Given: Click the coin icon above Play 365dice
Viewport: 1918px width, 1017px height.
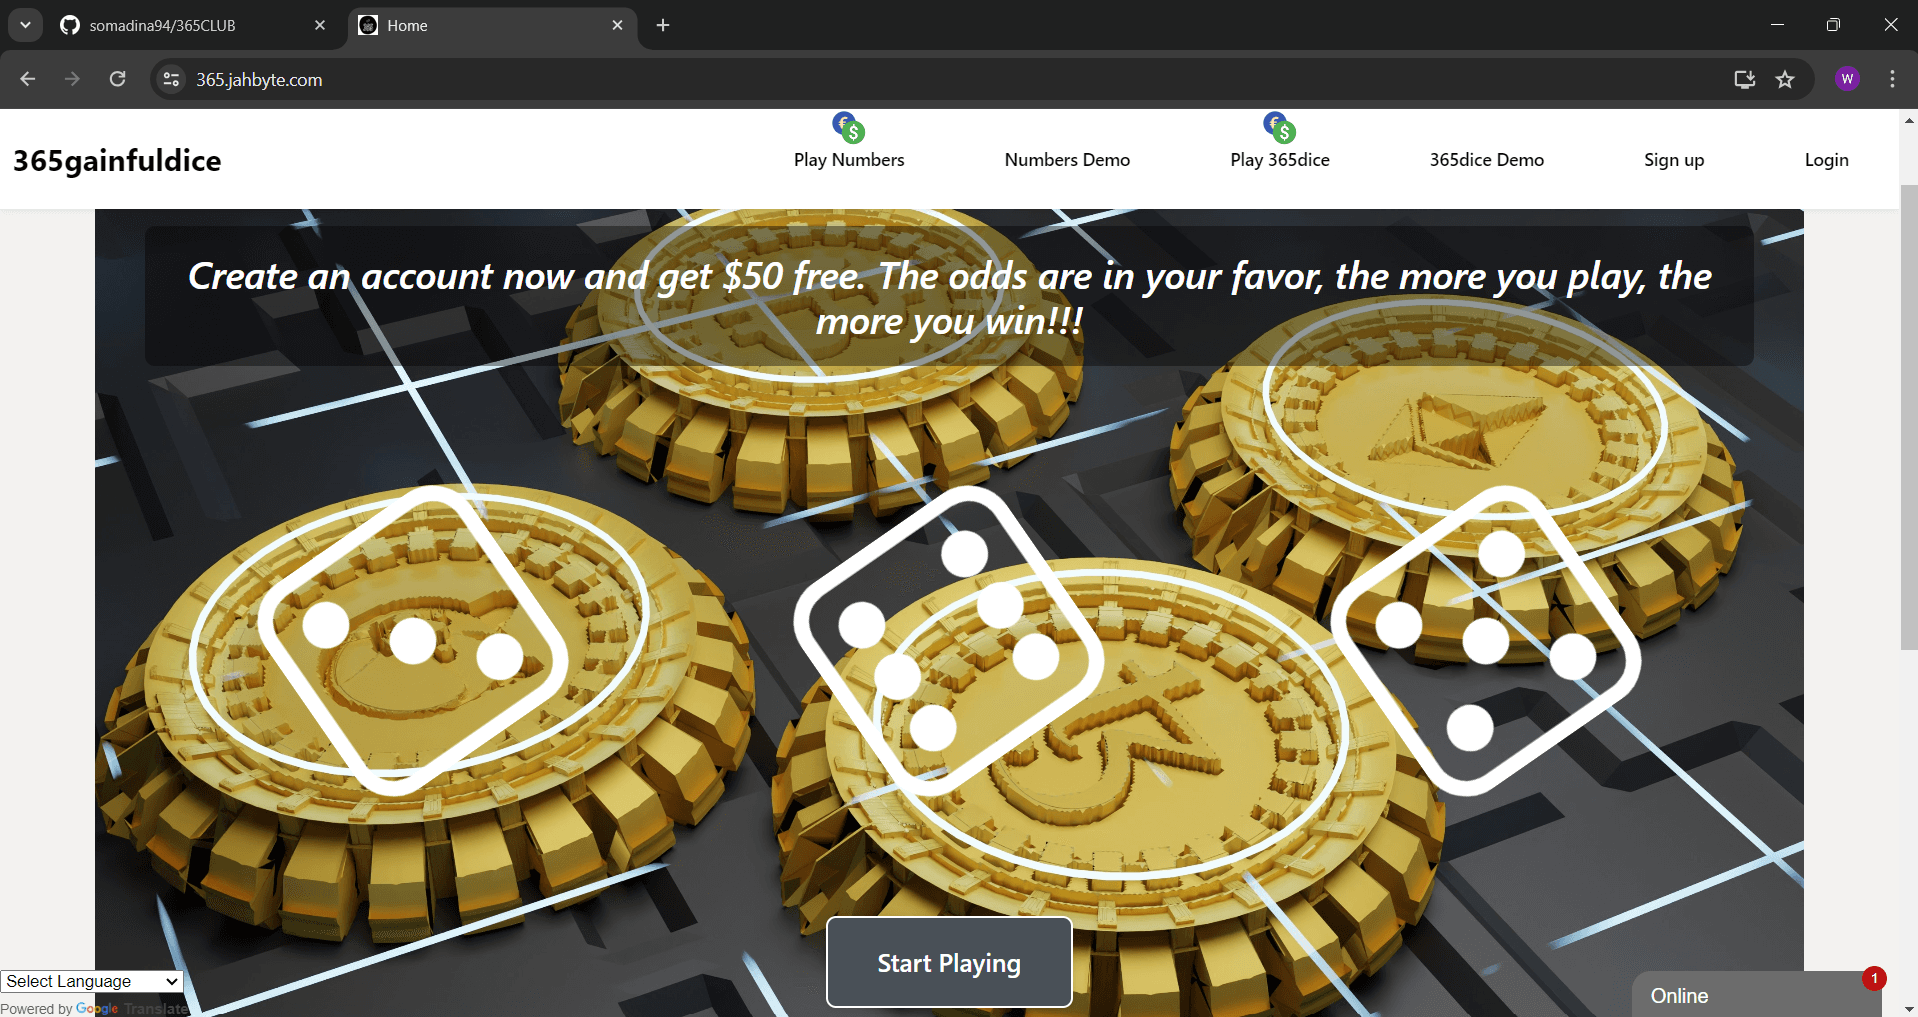Looking at the screenshot, I should [x=1280, y=128].
